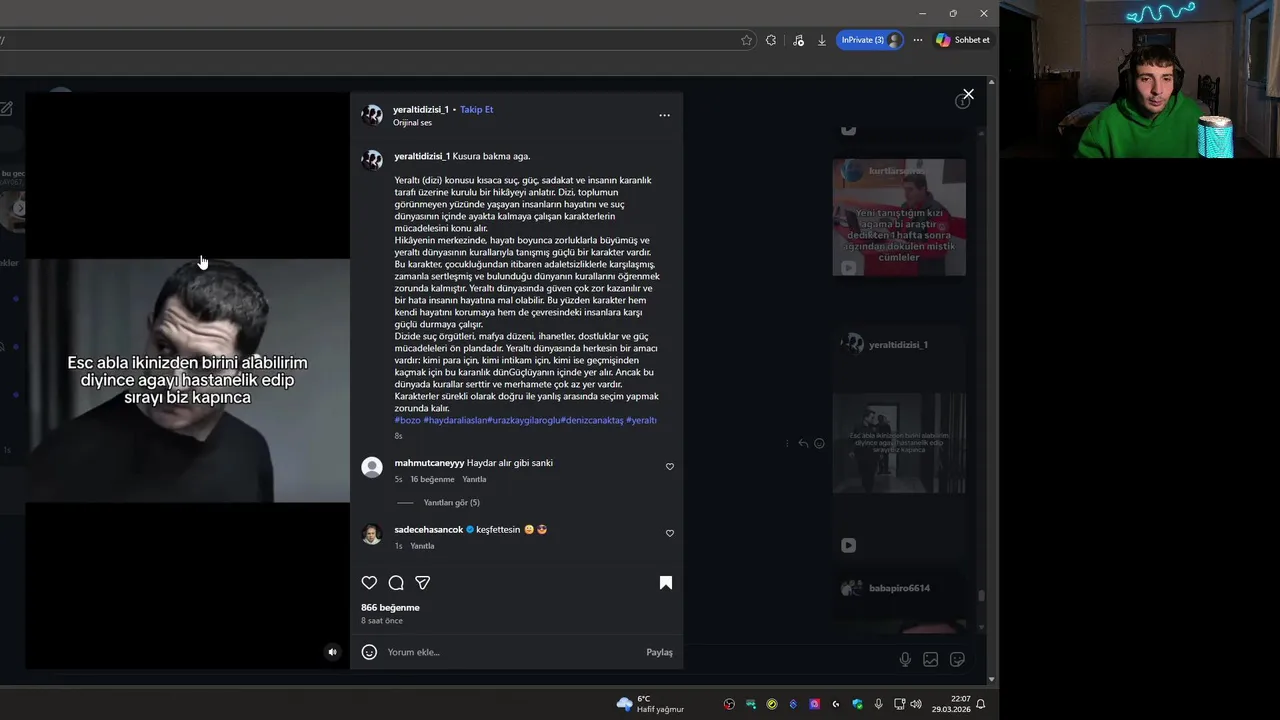Viewport: 1280px width, 720px height.
Task: Open microphone tray icon
Action: point(879,704)
